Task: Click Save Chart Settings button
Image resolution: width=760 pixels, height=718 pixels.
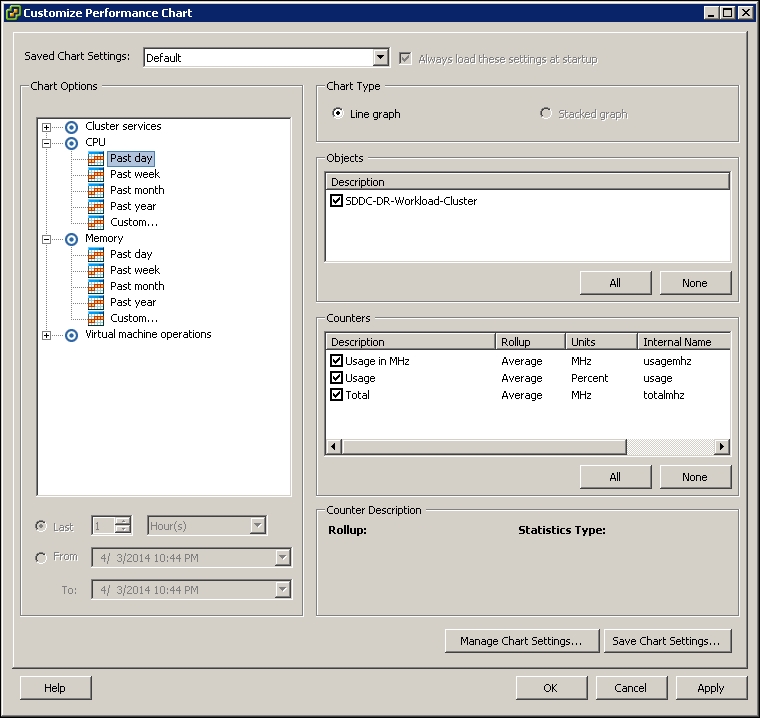Action: pos(667,641)
